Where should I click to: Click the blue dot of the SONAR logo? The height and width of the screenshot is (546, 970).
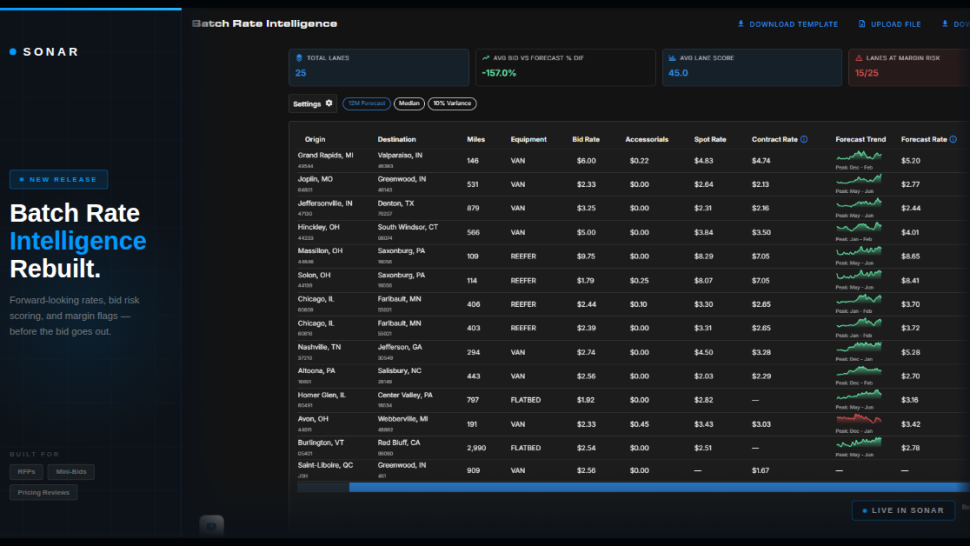click(x=13, y=52)
